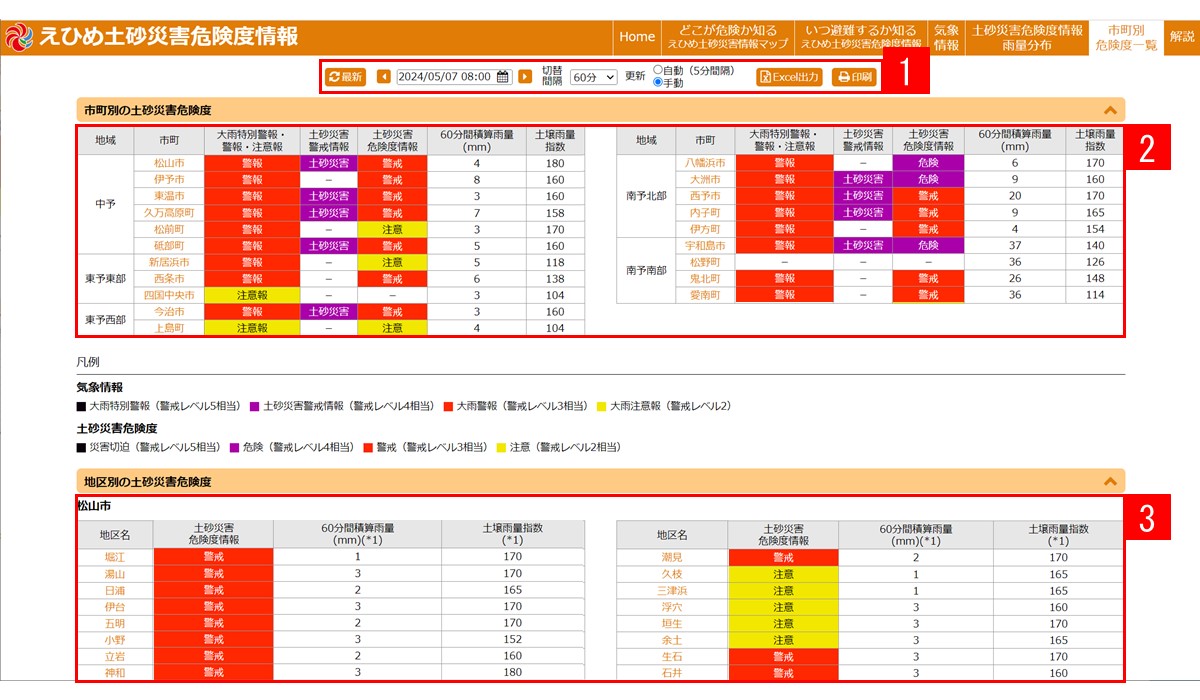
Task: Select the 手動 update radio button
Action: [658, 83]
